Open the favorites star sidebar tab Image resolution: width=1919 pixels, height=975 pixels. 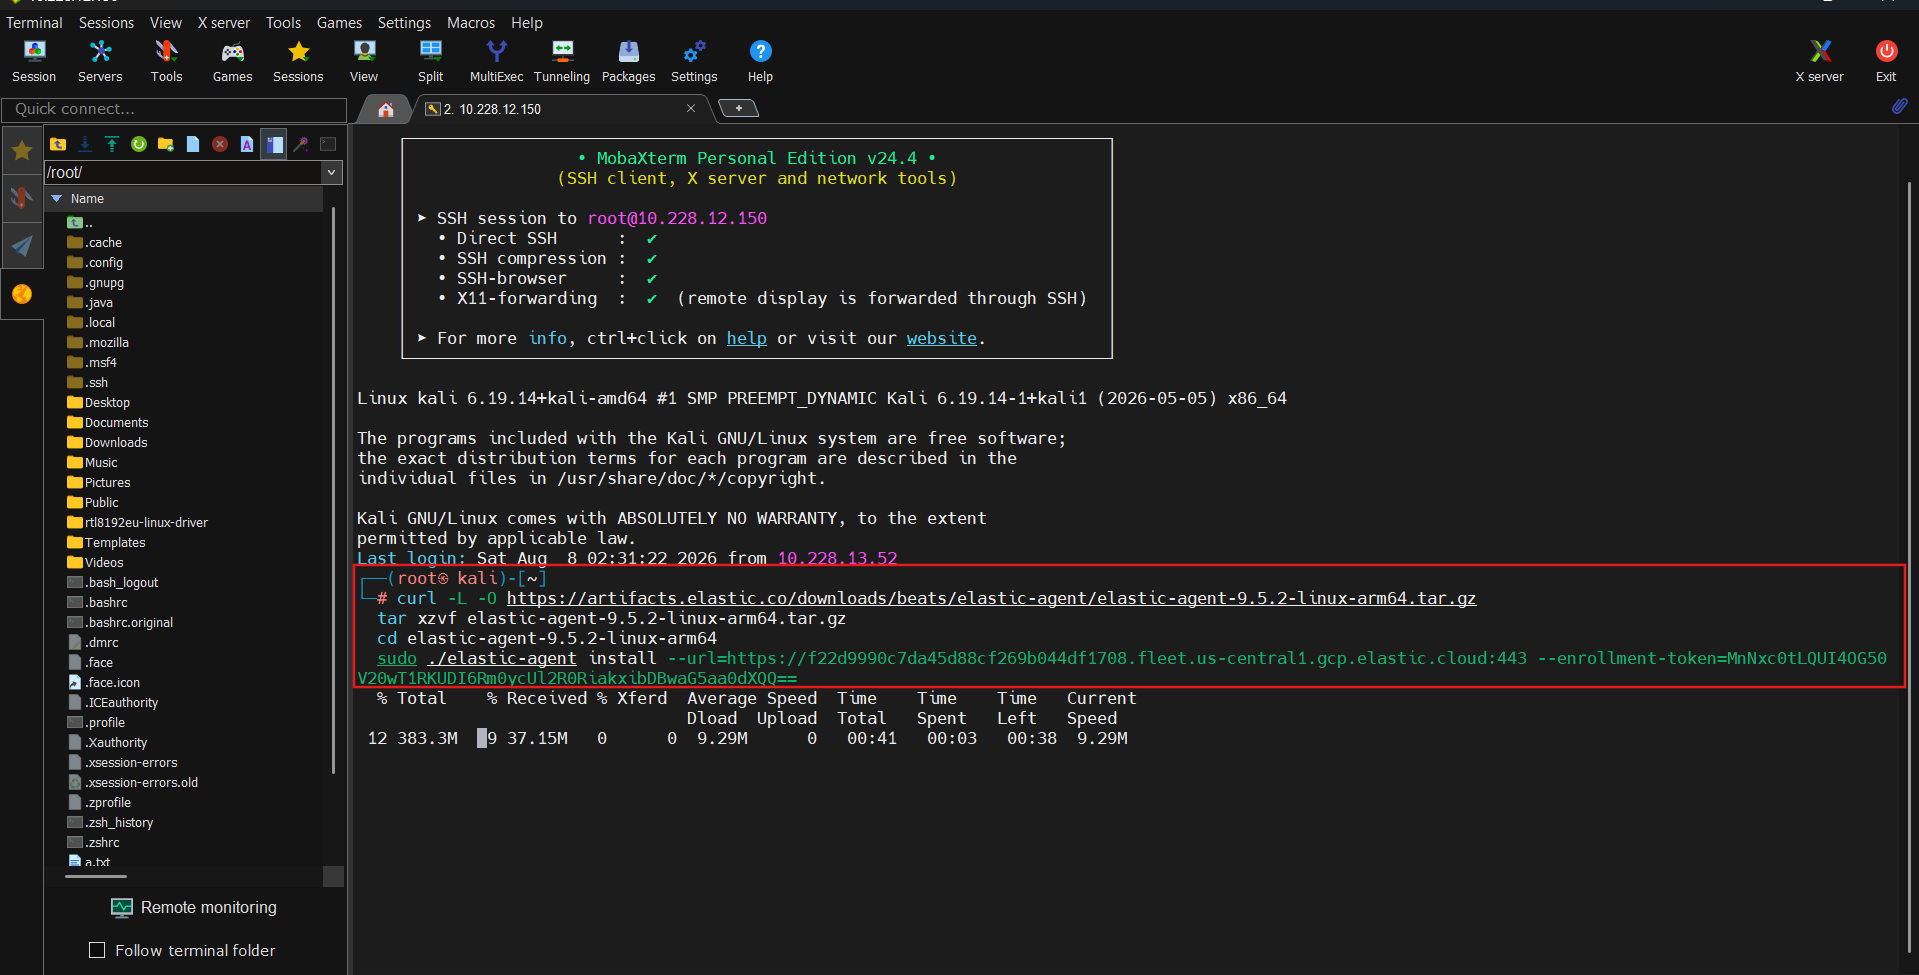22,151
